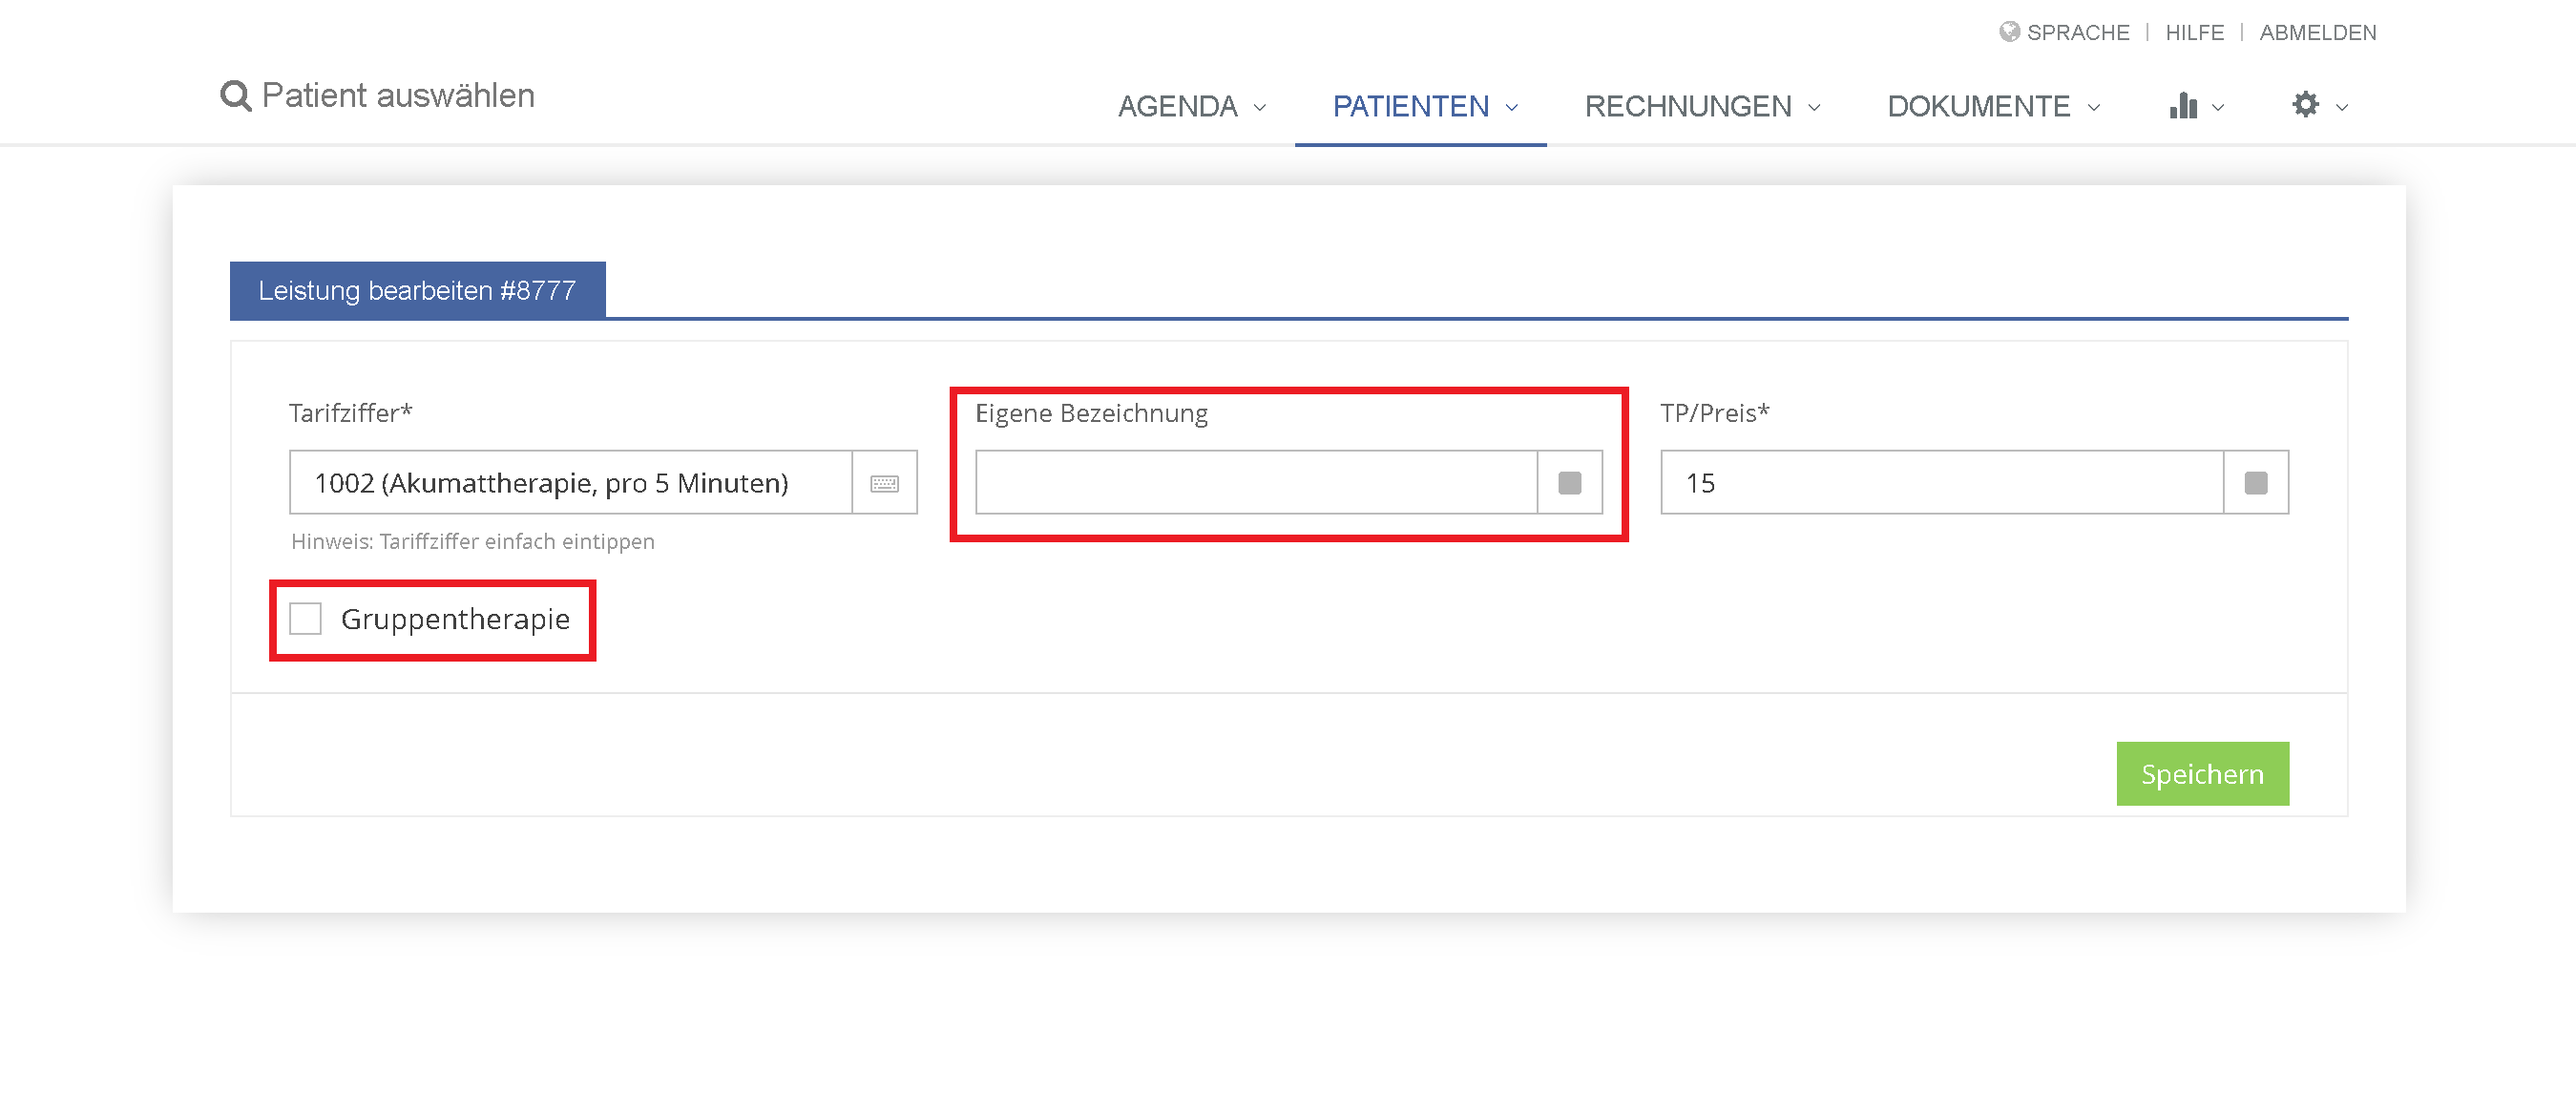Click the keyboard icon in Tarifziffer field

(x=884, y=483)
